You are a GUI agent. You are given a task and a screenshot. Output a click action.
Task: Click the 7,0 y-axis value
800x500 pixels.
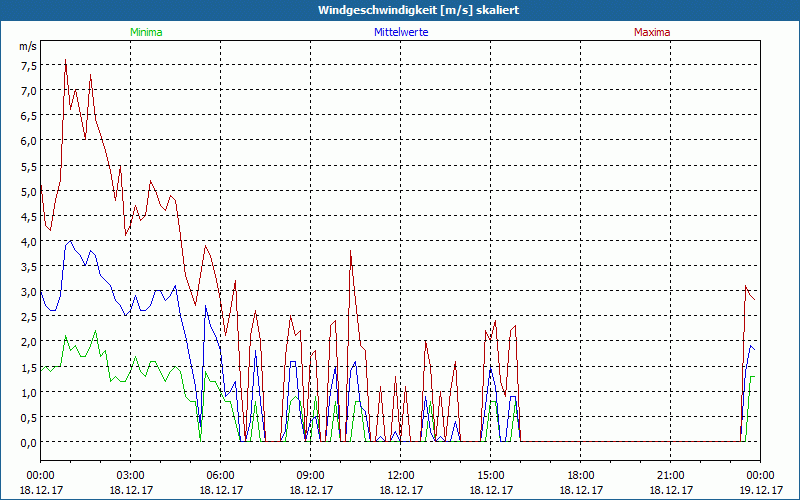tap(29, 91)
